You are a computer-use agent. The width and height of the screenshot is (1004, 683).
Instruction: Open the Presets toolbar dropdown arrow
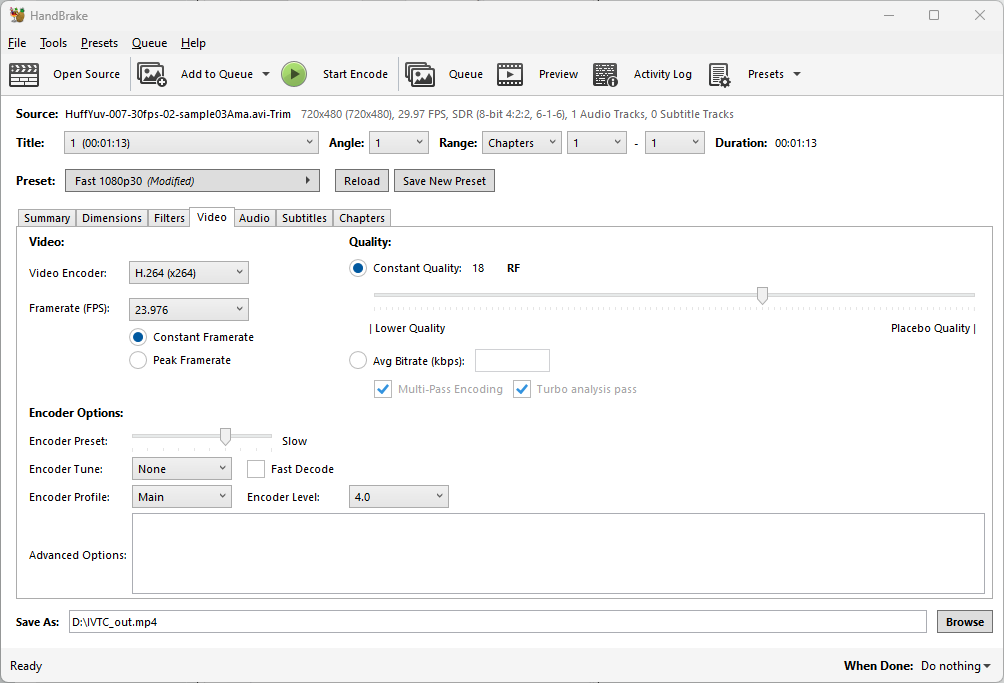point(797,74)
